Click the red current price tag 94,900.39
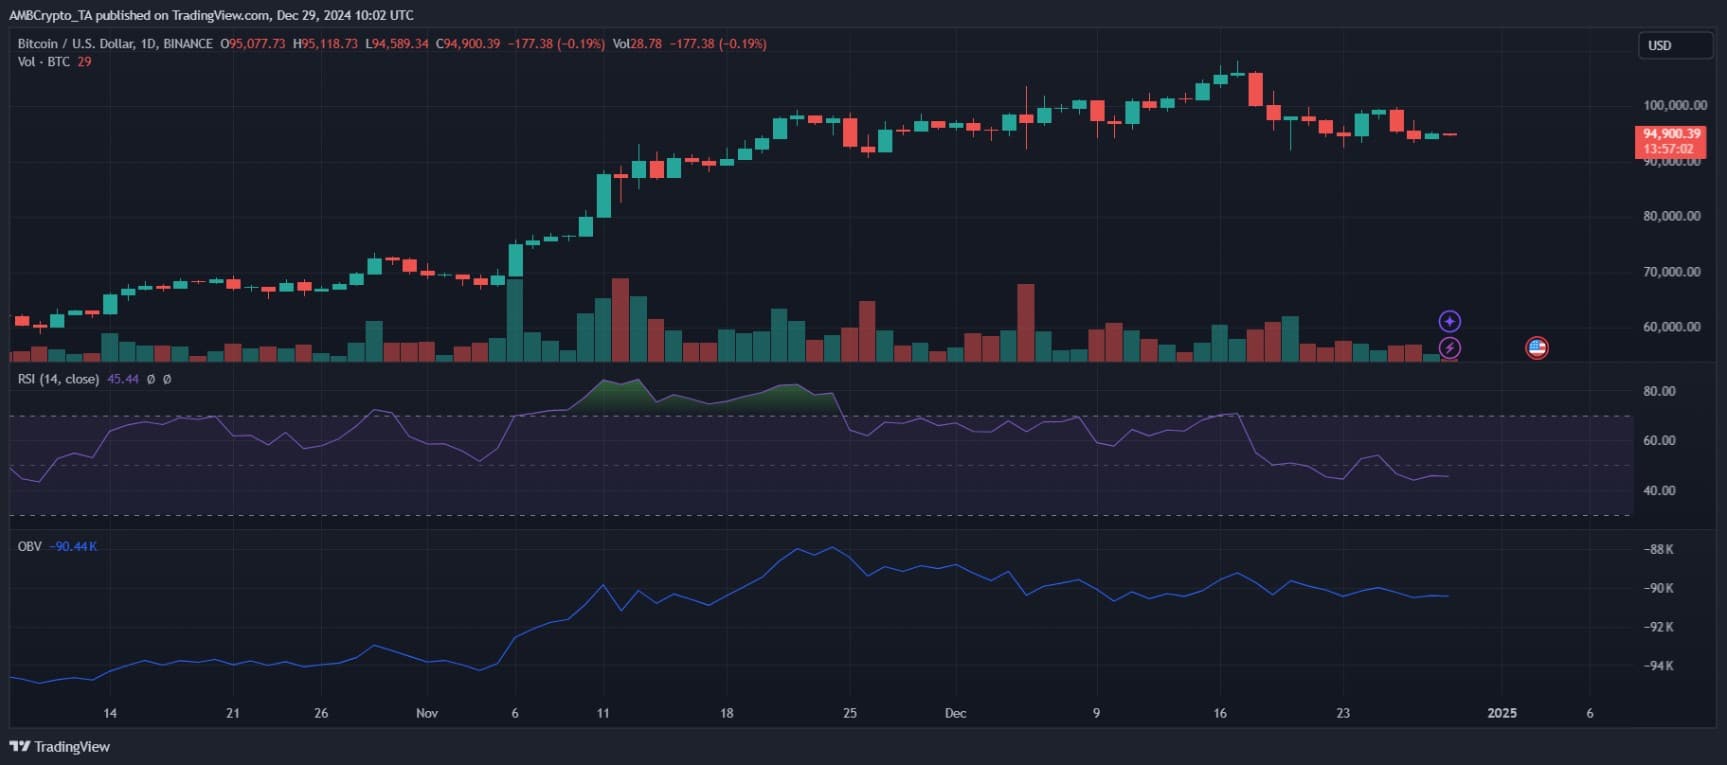Image resolution: width=1727 pixels, height=765 pixels. [1671, 133]
